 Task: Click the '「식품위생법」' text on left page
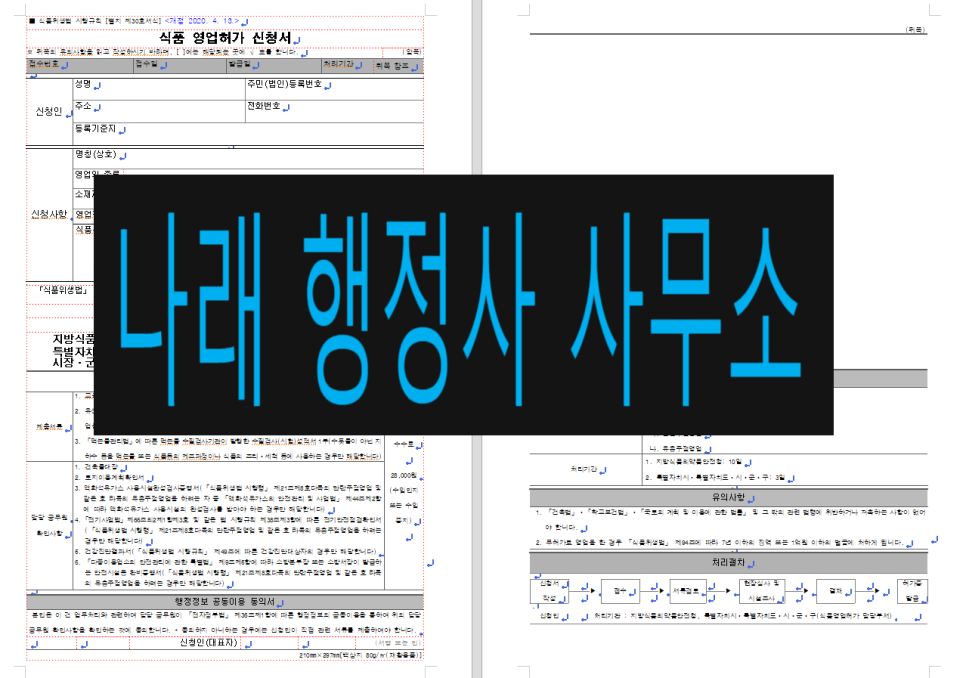[x=63, y=289]
